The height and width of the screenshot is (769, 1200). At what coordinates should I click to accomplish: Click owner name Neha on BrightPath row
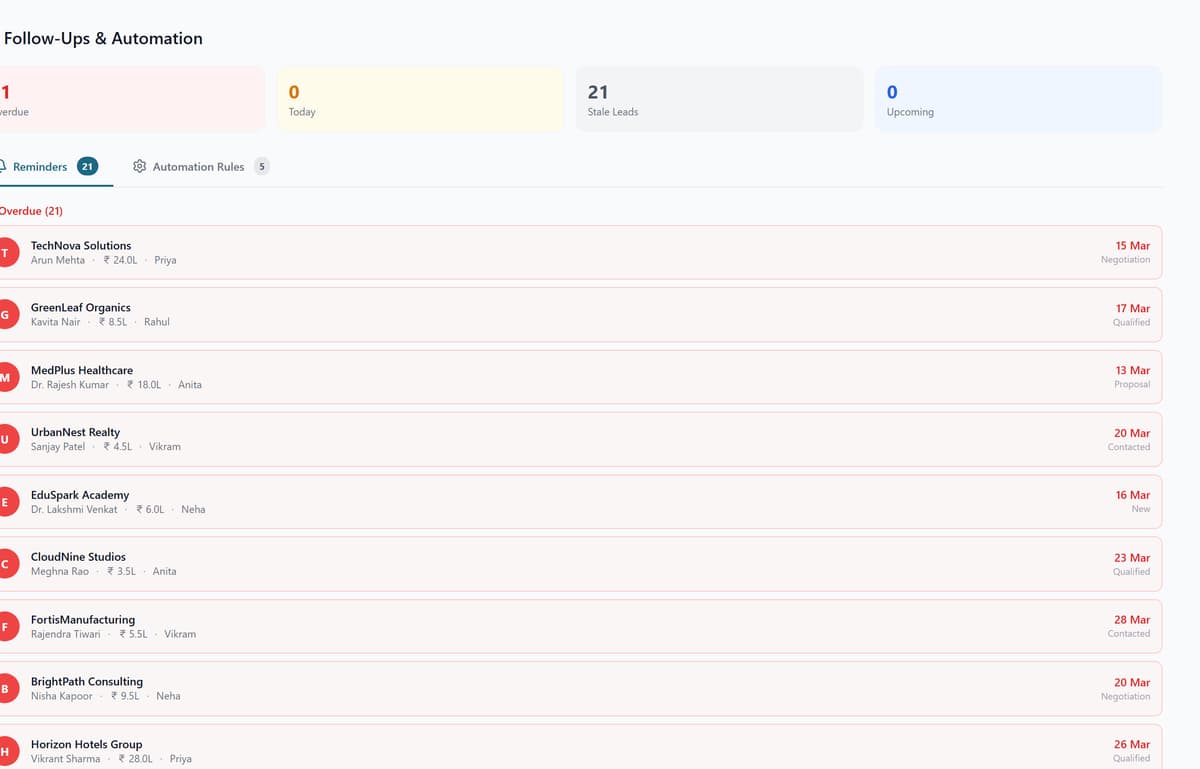tap(168, 696)
